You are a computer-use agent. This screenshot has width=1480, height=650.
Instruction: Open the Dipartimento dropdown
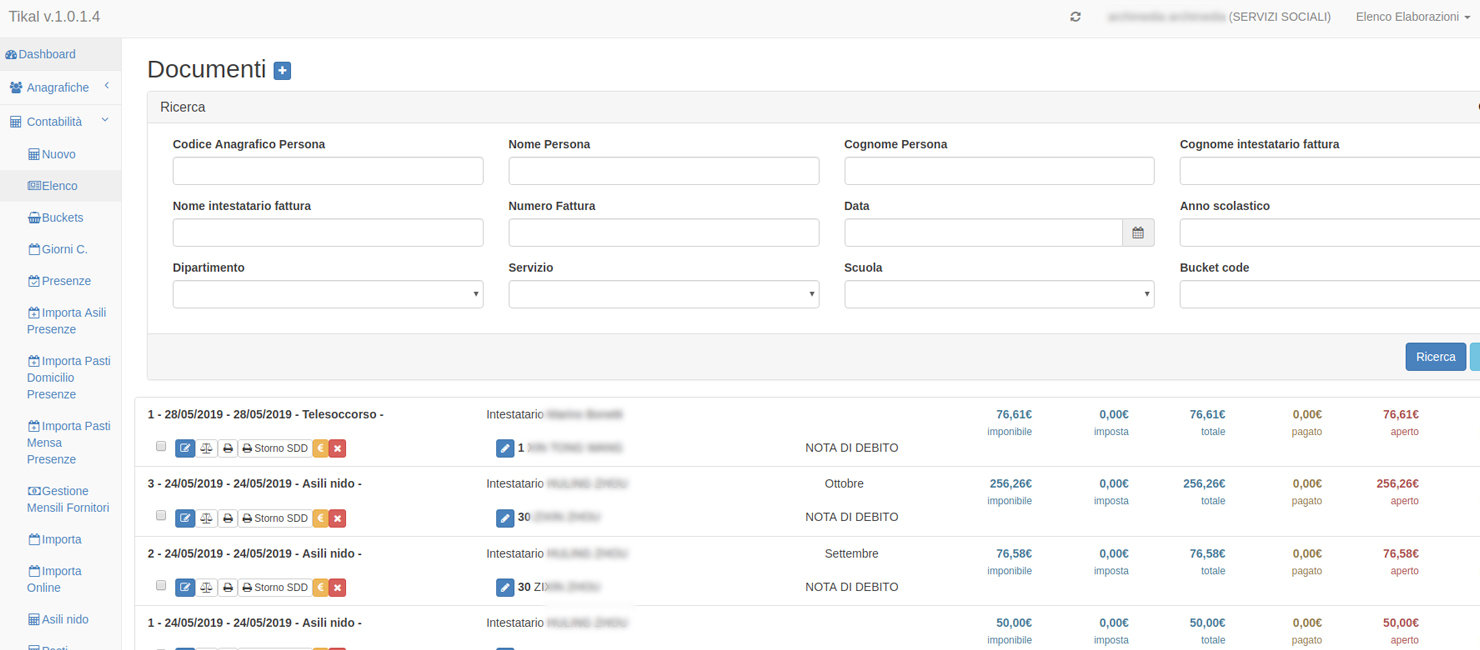(328, 295)
